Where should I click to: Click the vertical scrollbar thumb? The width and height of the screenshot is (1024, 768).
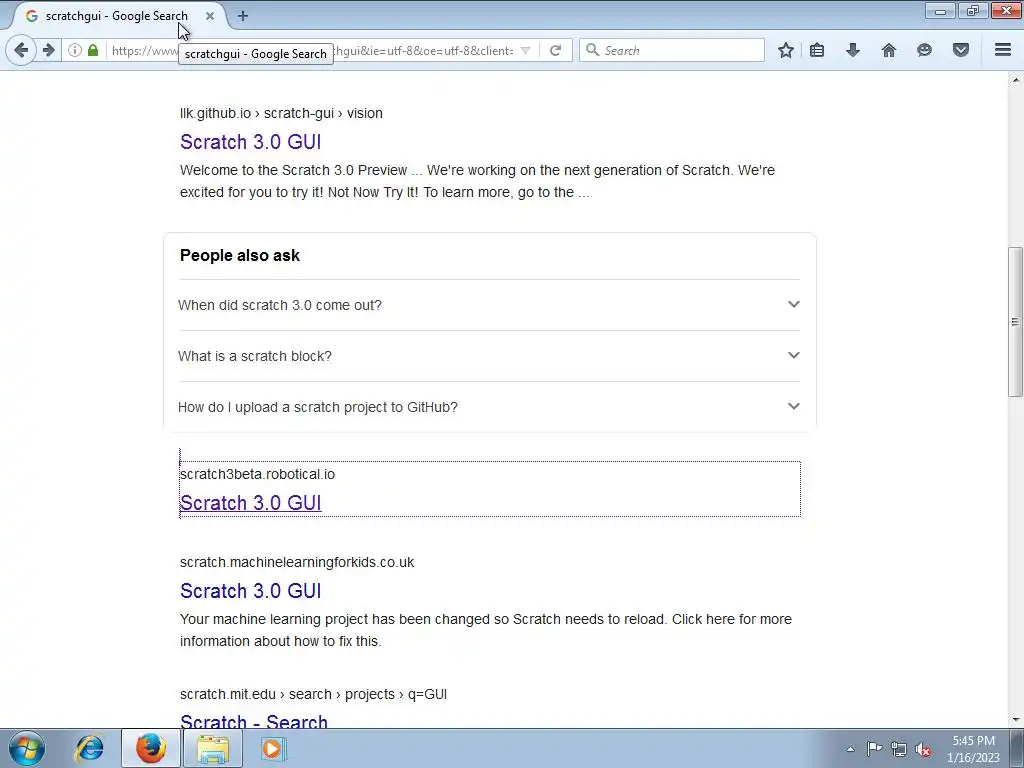pyautogui.click(x=1015, y=321)
